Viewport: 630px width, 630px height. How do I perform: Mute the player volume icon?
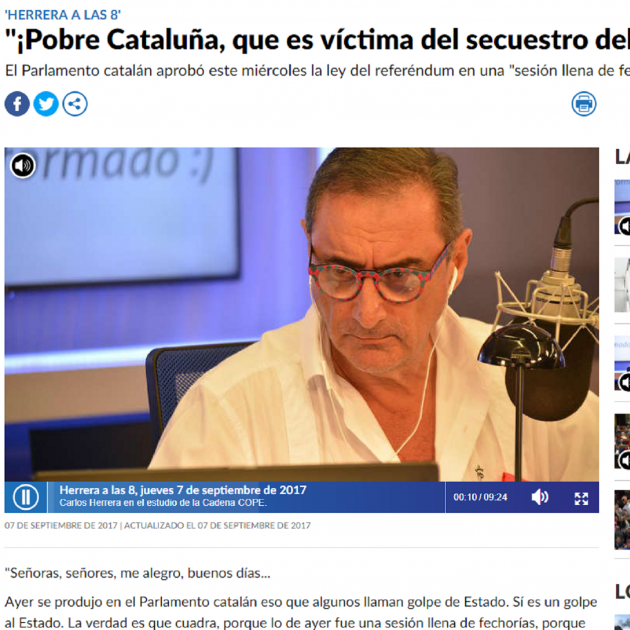pyautogui.click(x=540, y=497)
